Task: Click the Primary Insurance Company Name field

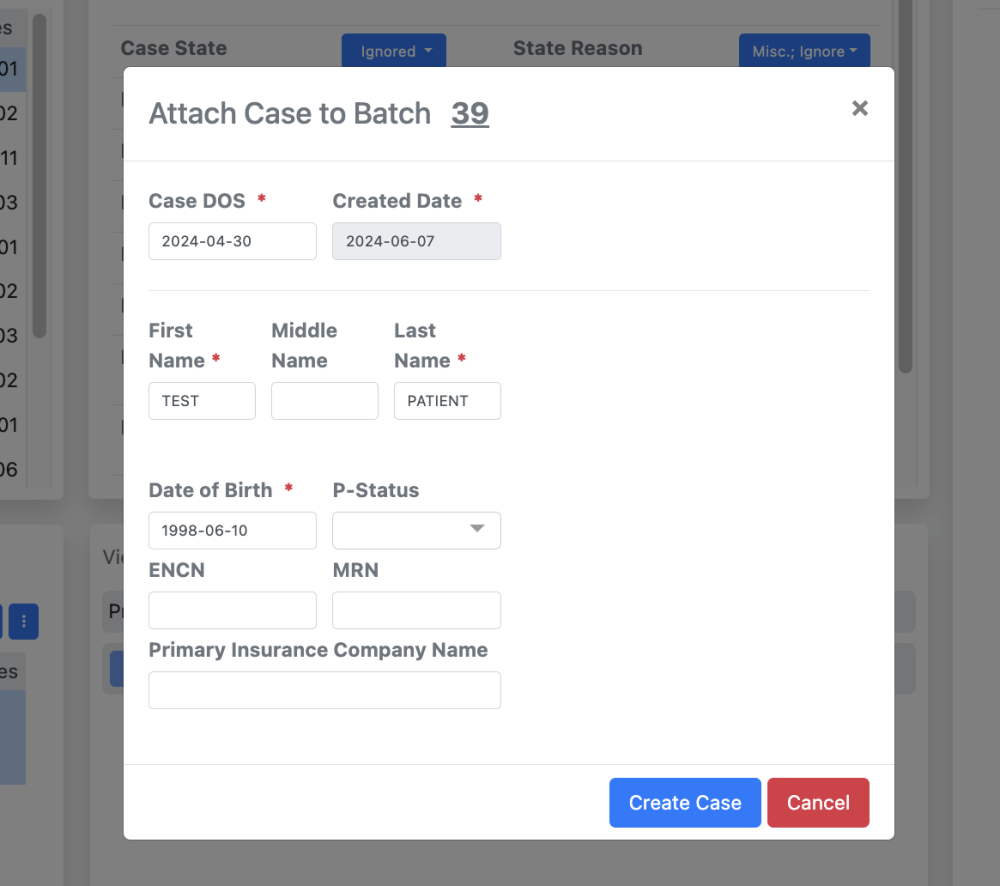Action: (324, 690)
